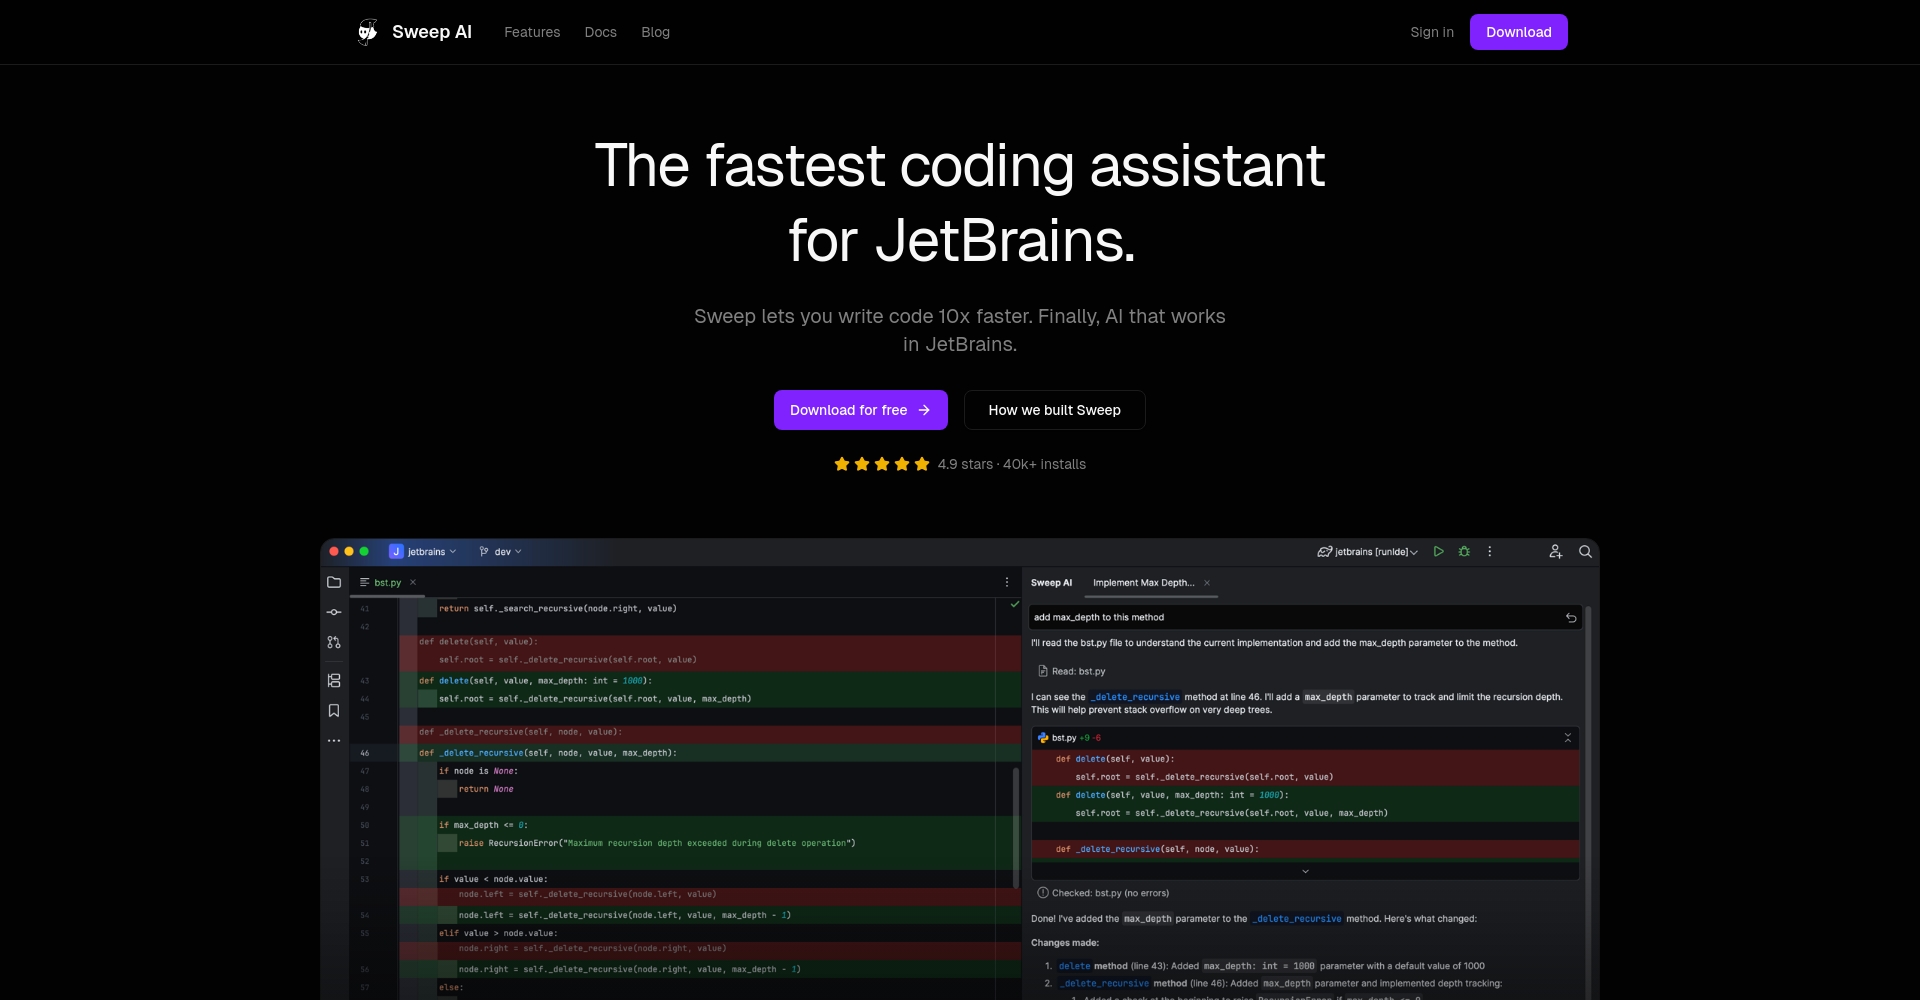Expand the jetbrains project dropdown
This screenshot has height=1000, width=1920.
(423, 552)
